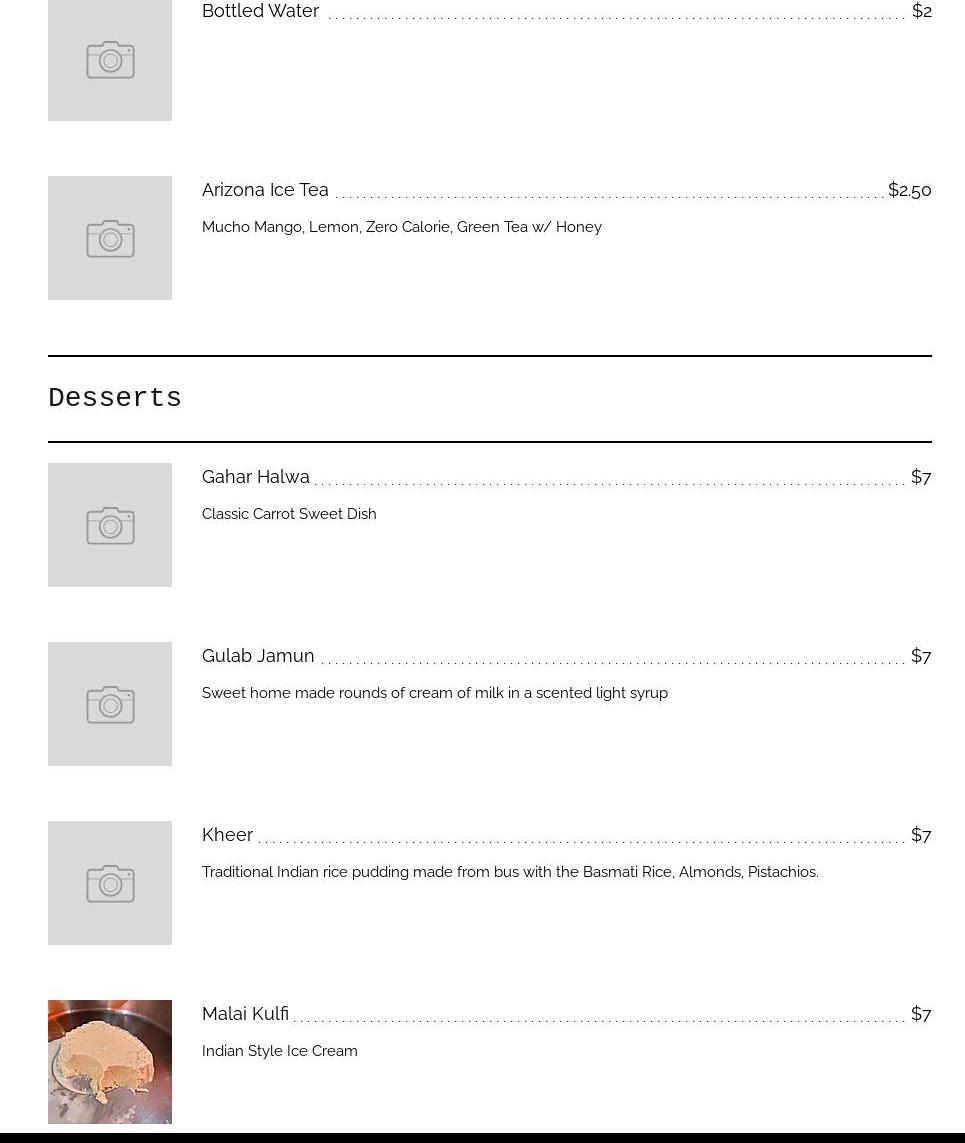965x1143 pixels.
Task: Click the Gahar Halwa placeholder camera icon
Action: 110,525
